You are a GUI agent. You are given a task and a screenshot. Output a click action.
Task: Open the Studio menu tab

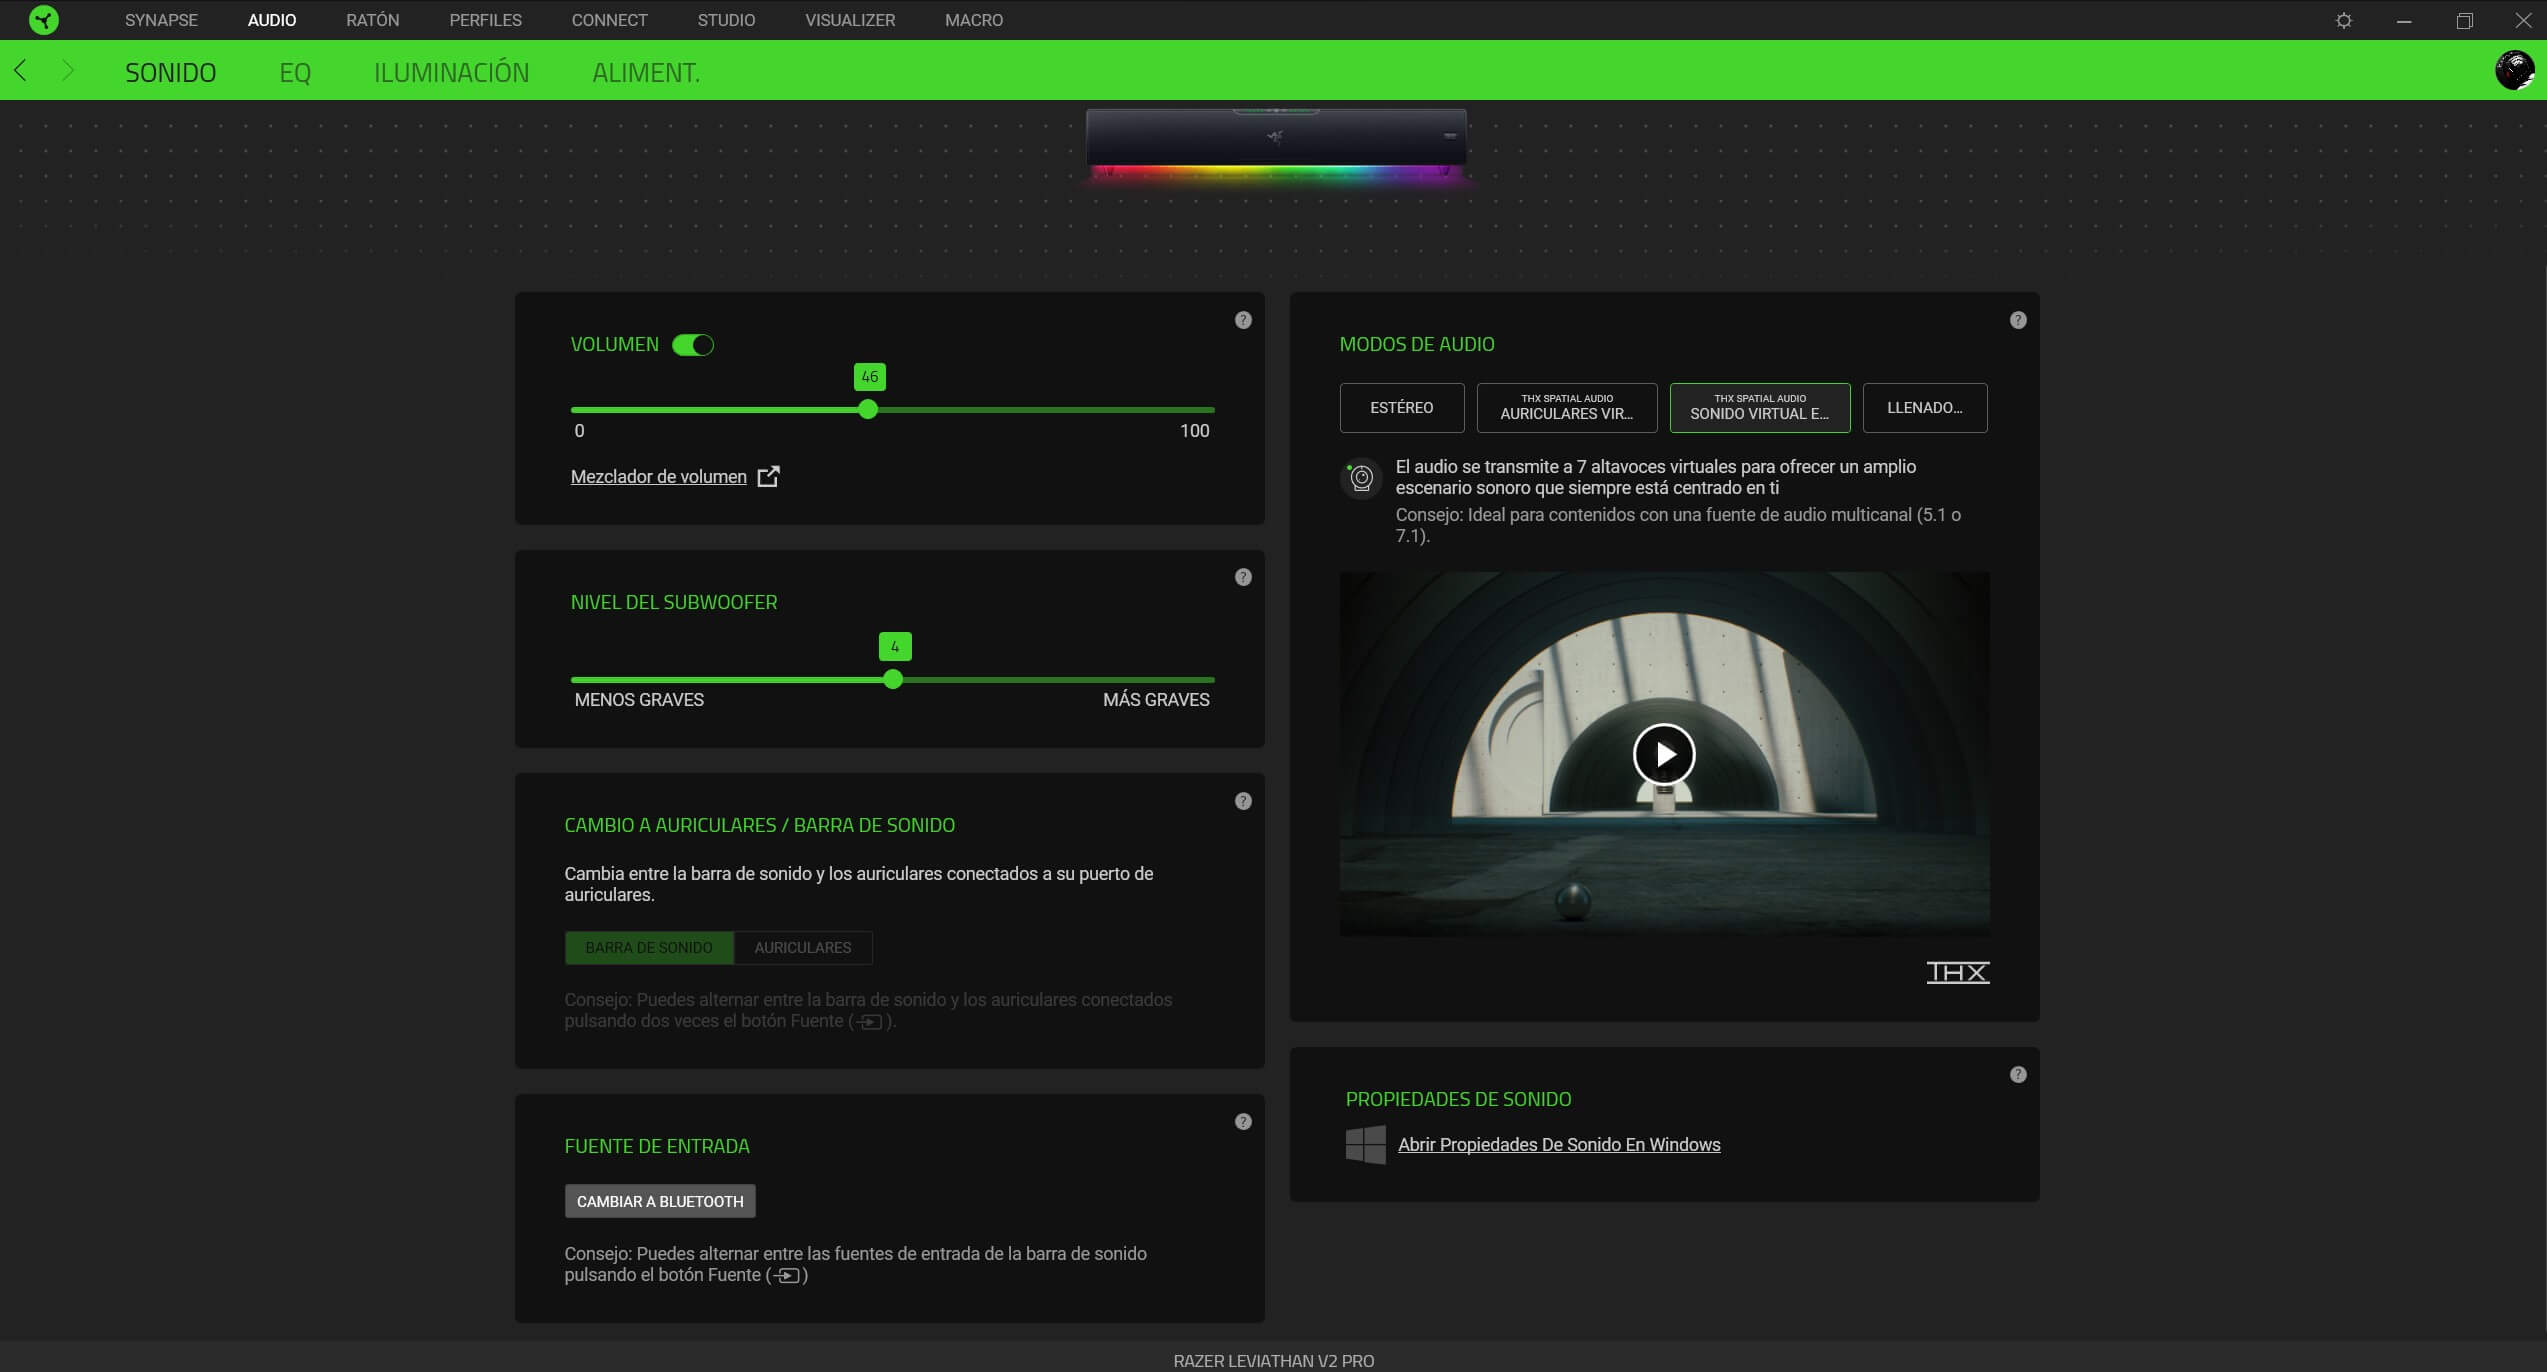(727, 20)
